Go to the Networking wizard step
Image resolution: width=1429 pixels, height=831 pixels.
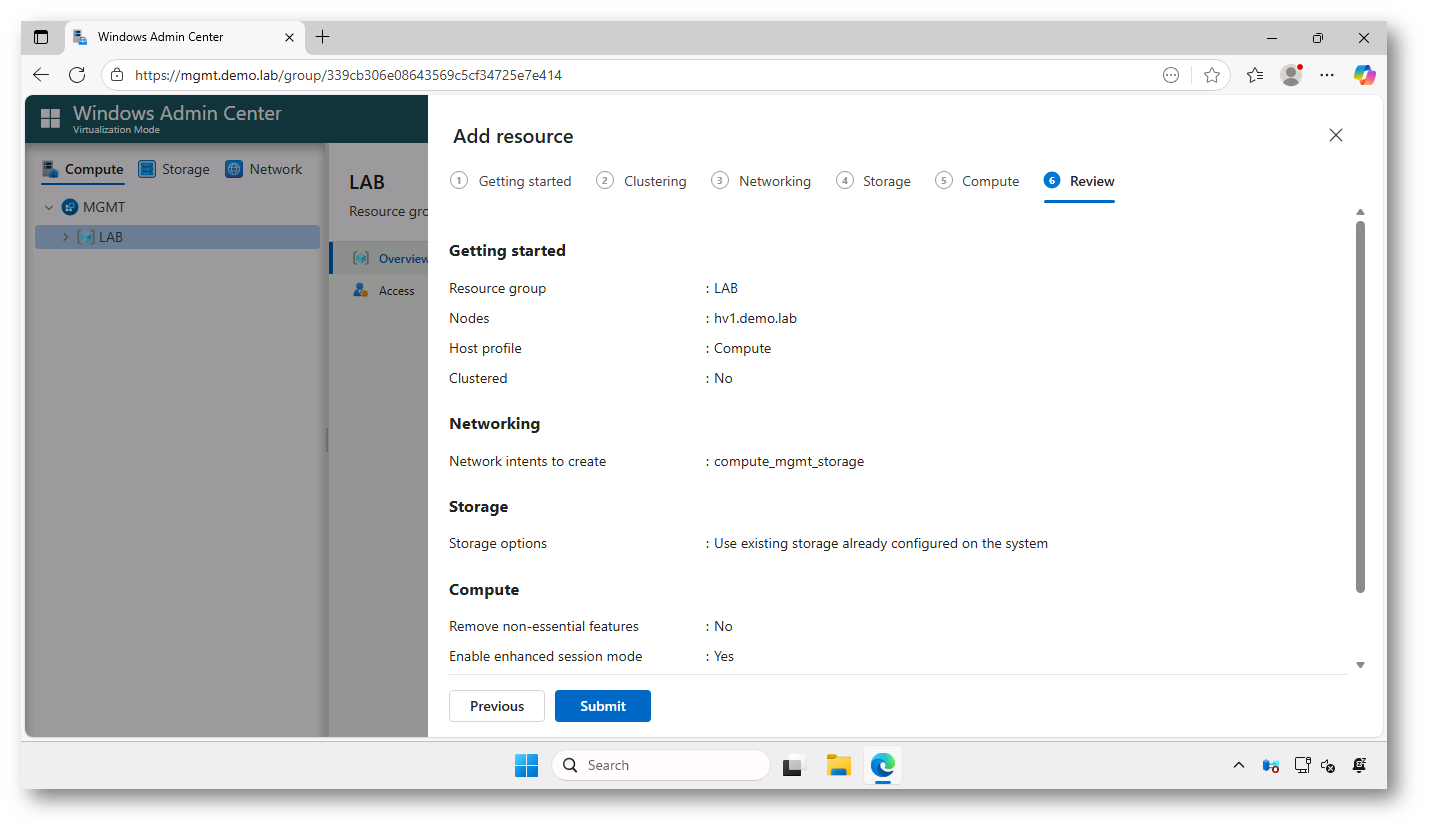pos(761,181)
